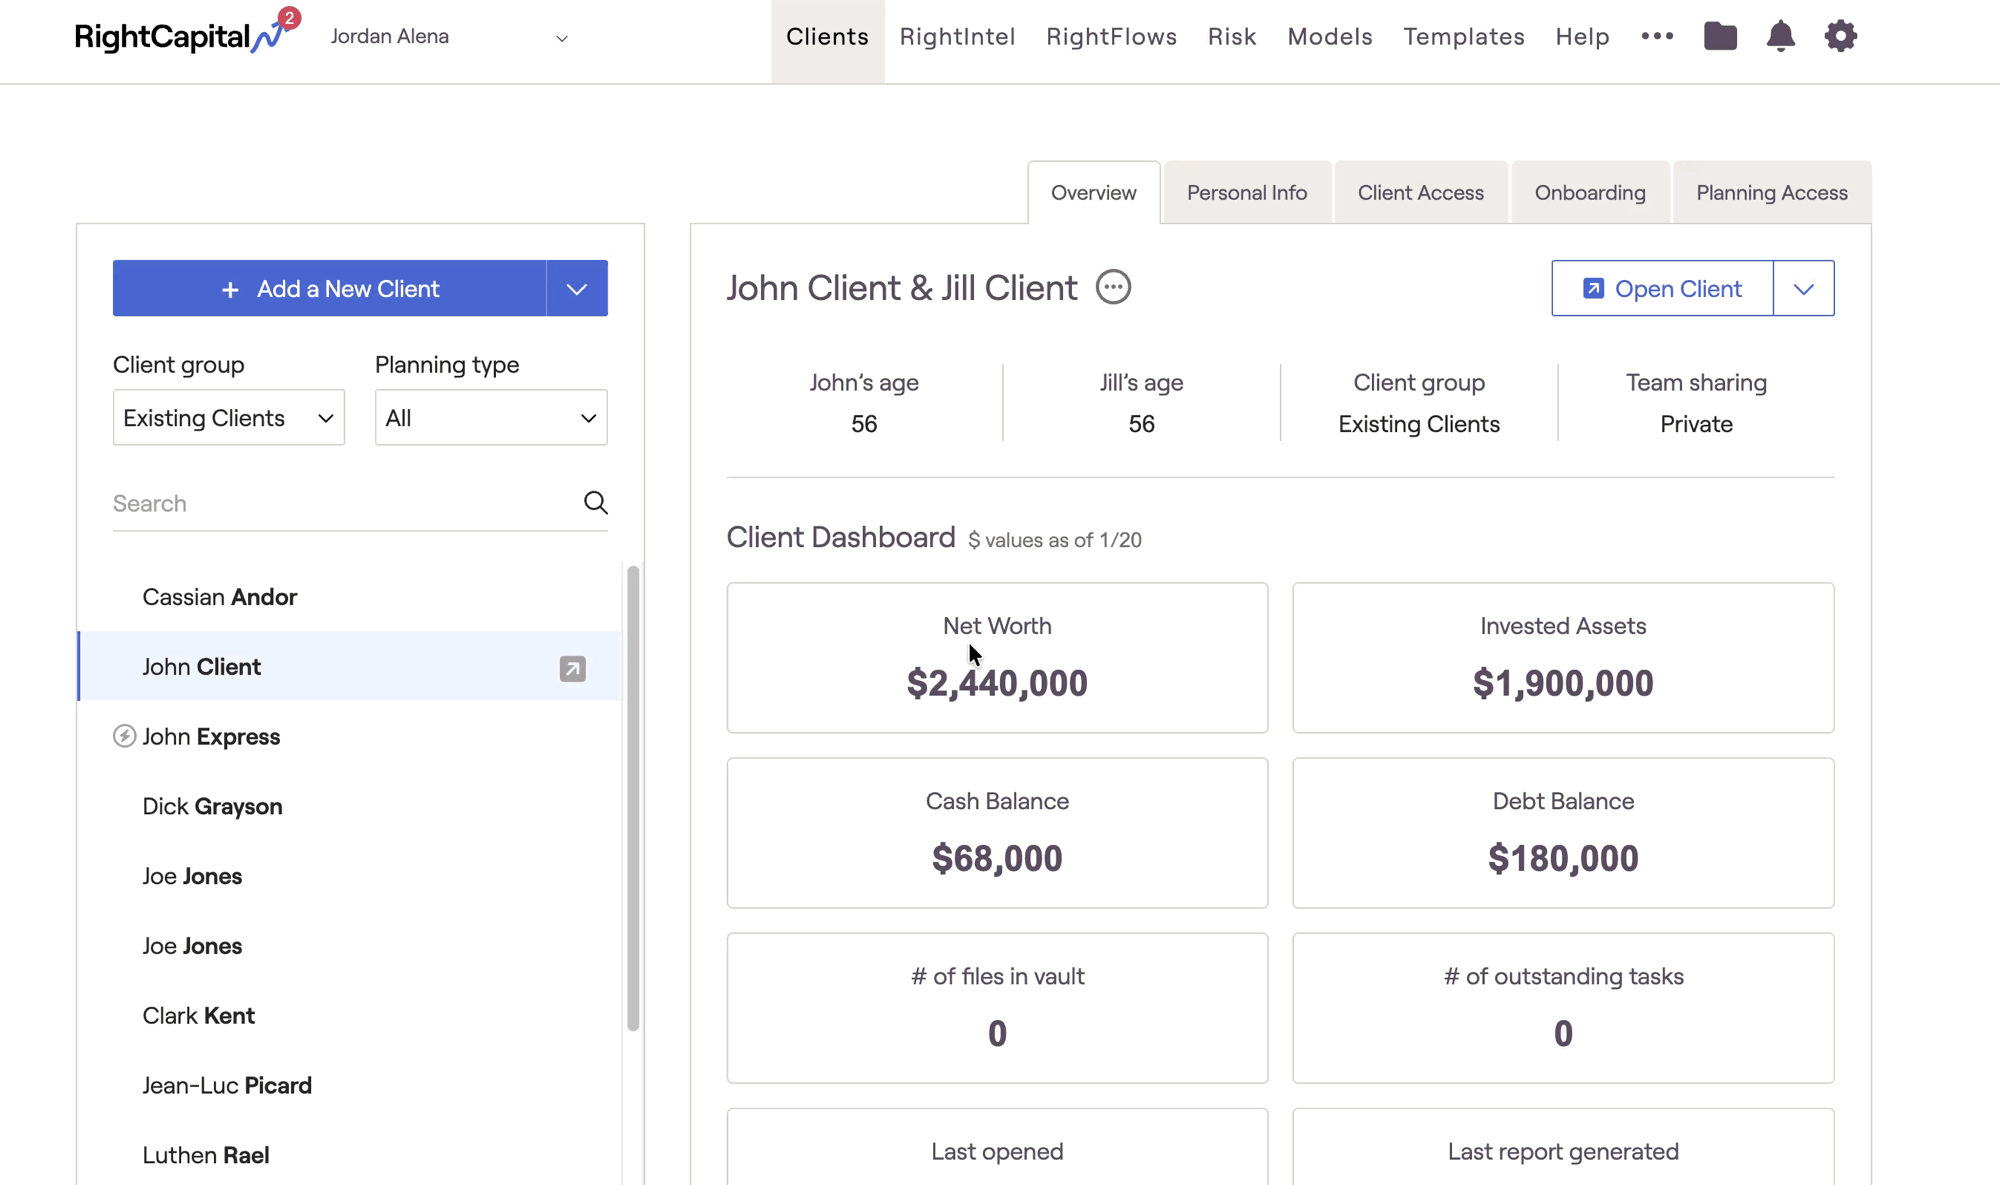This screenshot has height=1185, width=2000.
Task: Click the Open Client button
Action: pyautogui.click(x=1662, y=289)
